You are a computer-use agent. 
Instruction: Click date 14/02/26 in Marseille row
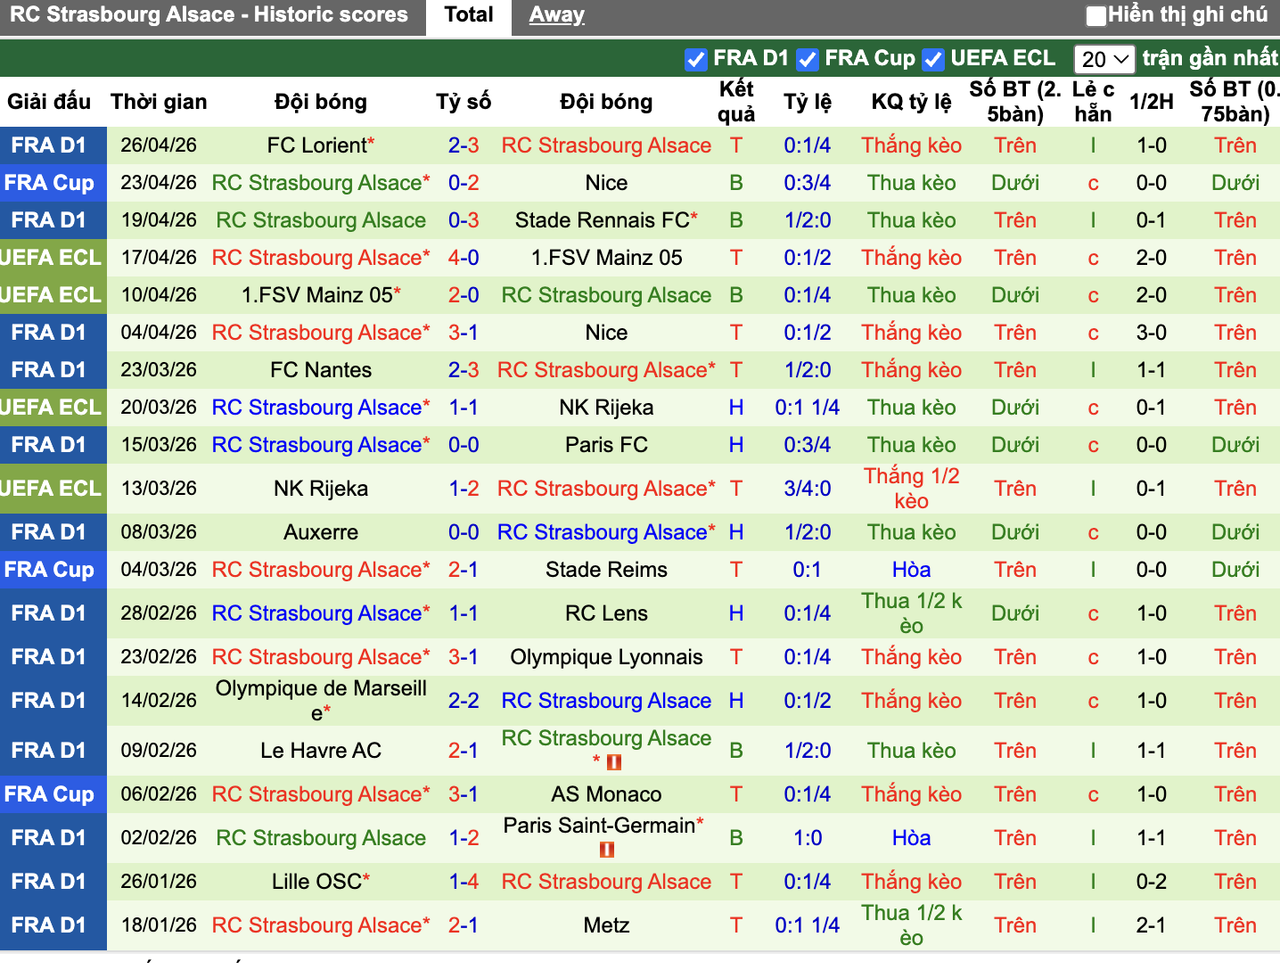point(159,700)
